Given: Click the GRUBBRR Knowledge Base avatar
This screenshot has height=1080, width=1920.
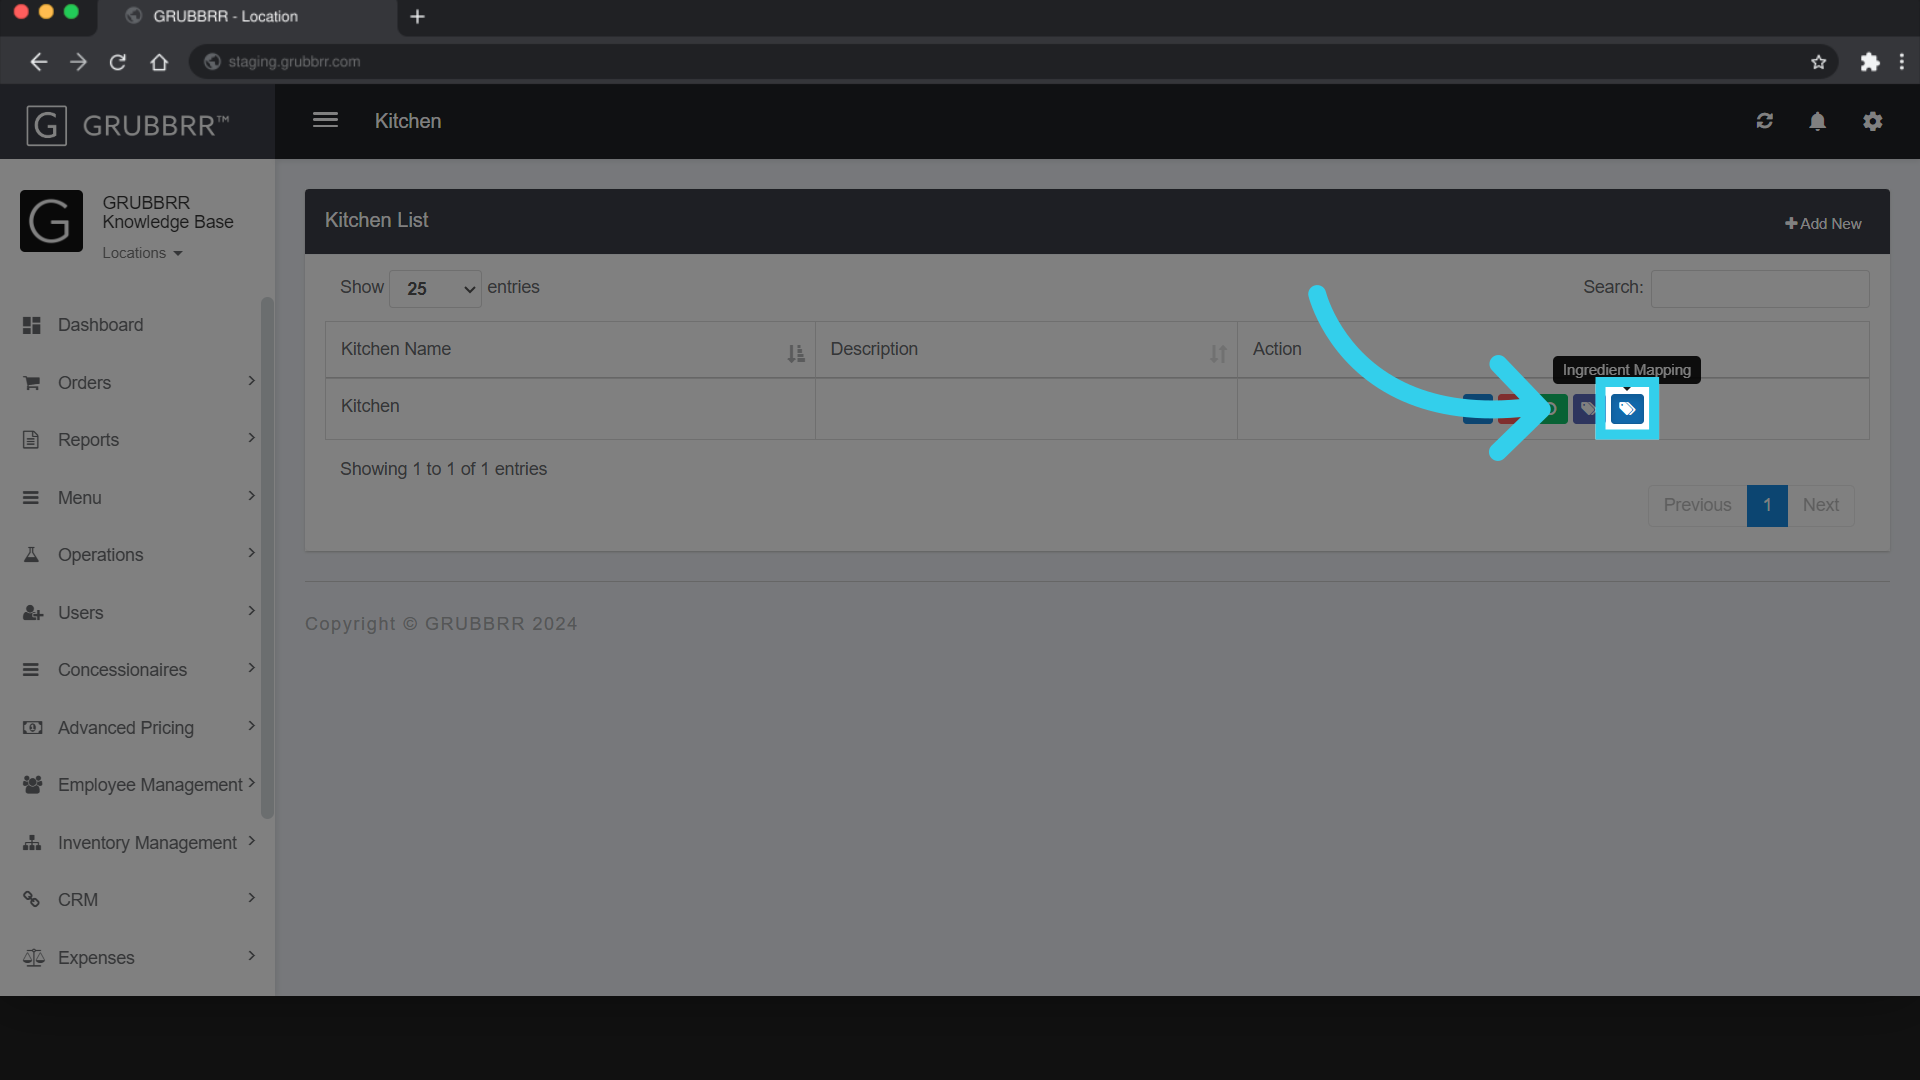Looking at the screenshot, I should pos(51,221).
